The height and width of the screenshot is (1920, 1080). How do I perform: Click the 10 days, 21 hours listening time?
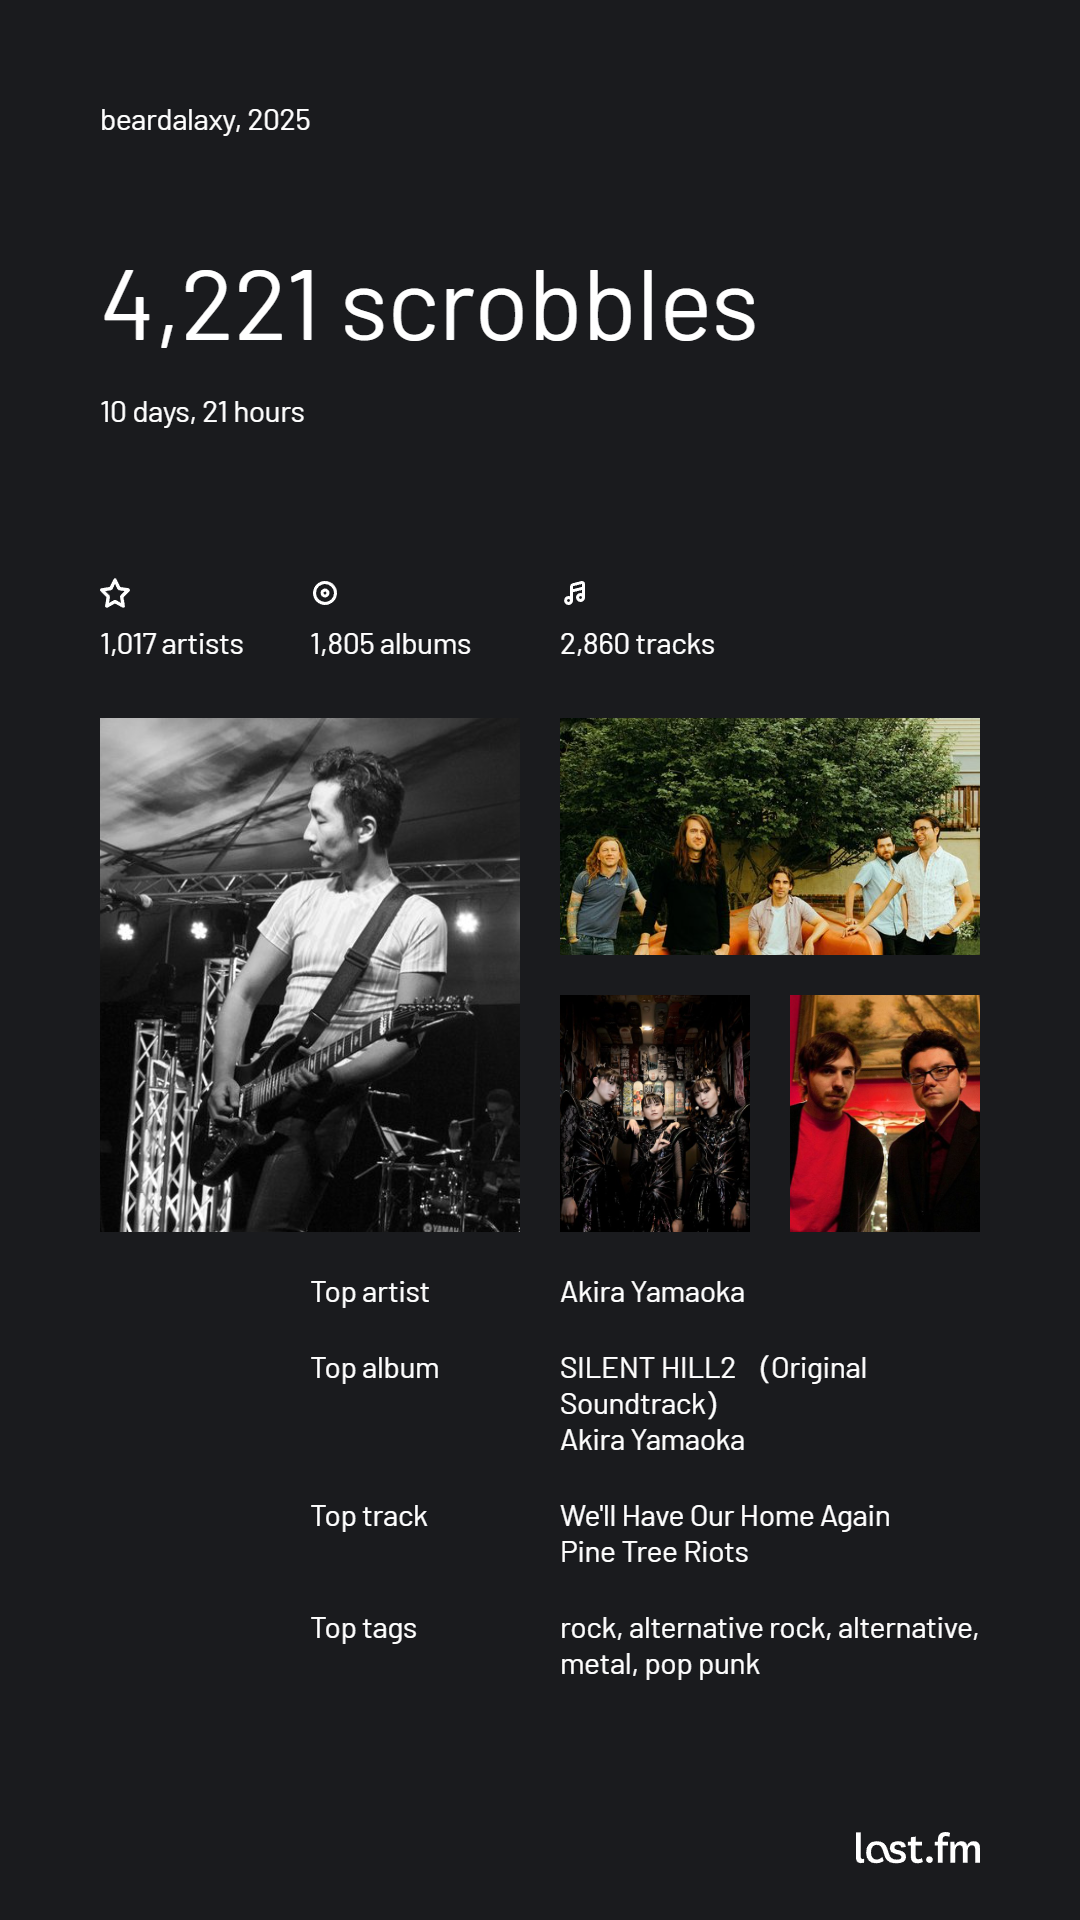(x=202, y=412)
